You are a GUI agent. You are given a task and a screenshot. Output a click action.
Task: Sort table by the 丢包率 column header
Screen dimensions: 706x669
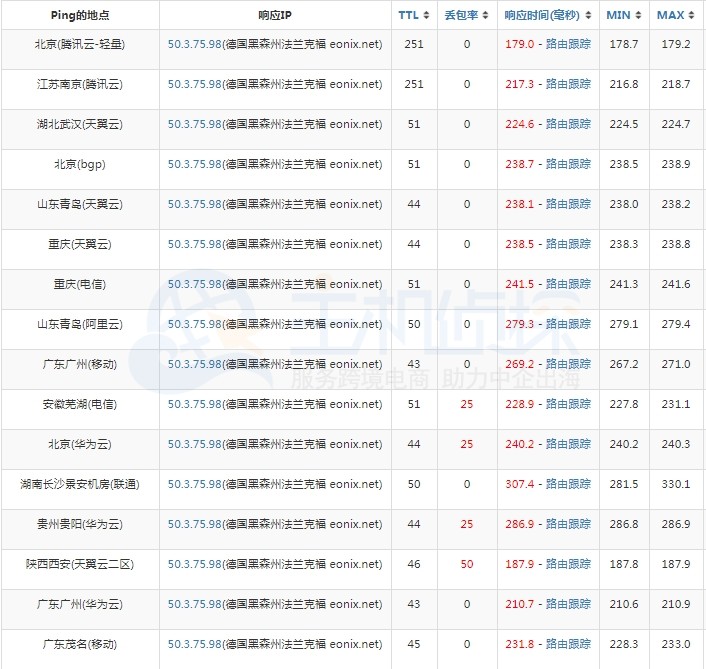[x=466, y=15]
